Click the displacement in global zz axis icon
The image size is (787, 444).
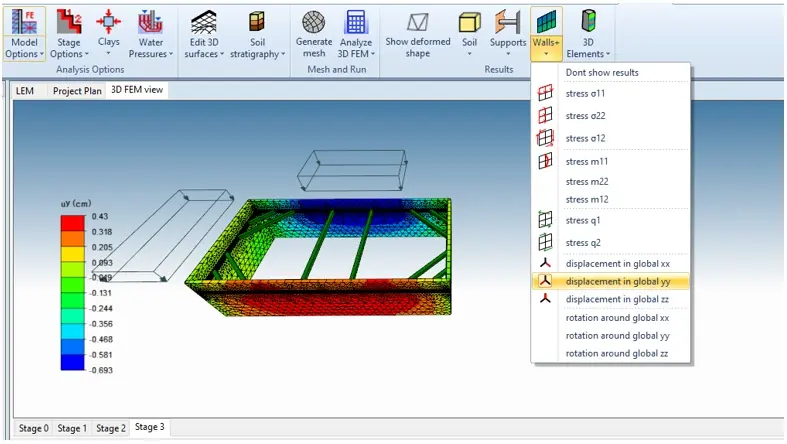pyautogui.click(x=546, y=299)
